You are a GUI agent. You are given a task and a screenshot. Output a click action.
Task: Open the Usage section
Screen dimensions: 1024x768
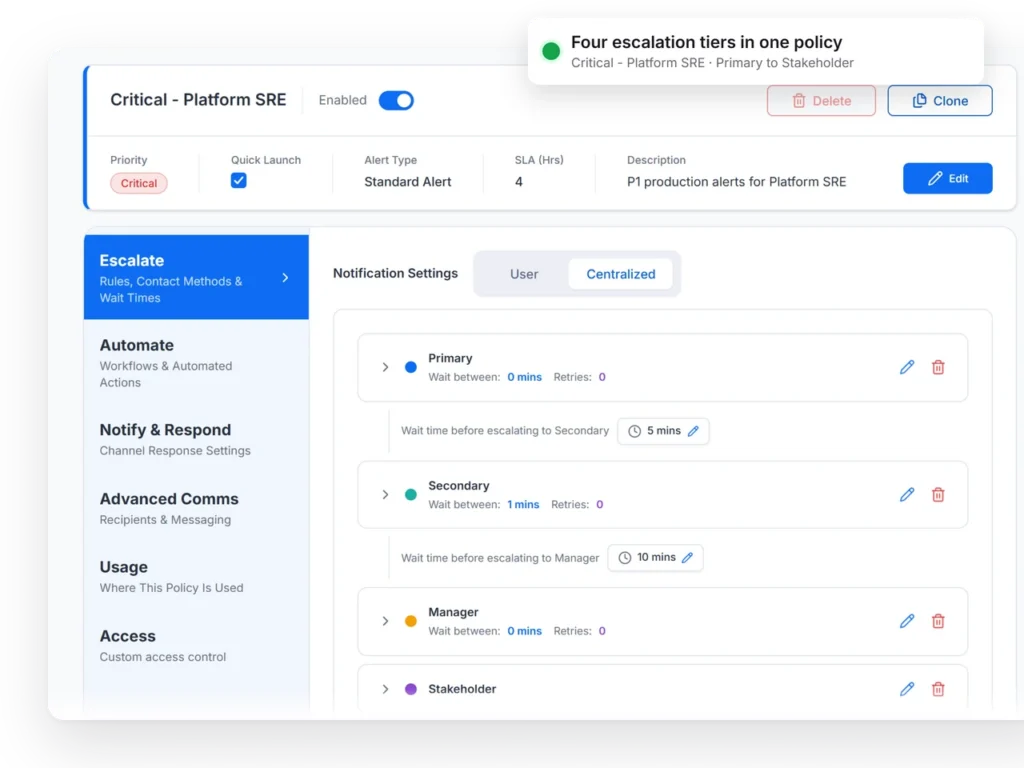(196, 577)
